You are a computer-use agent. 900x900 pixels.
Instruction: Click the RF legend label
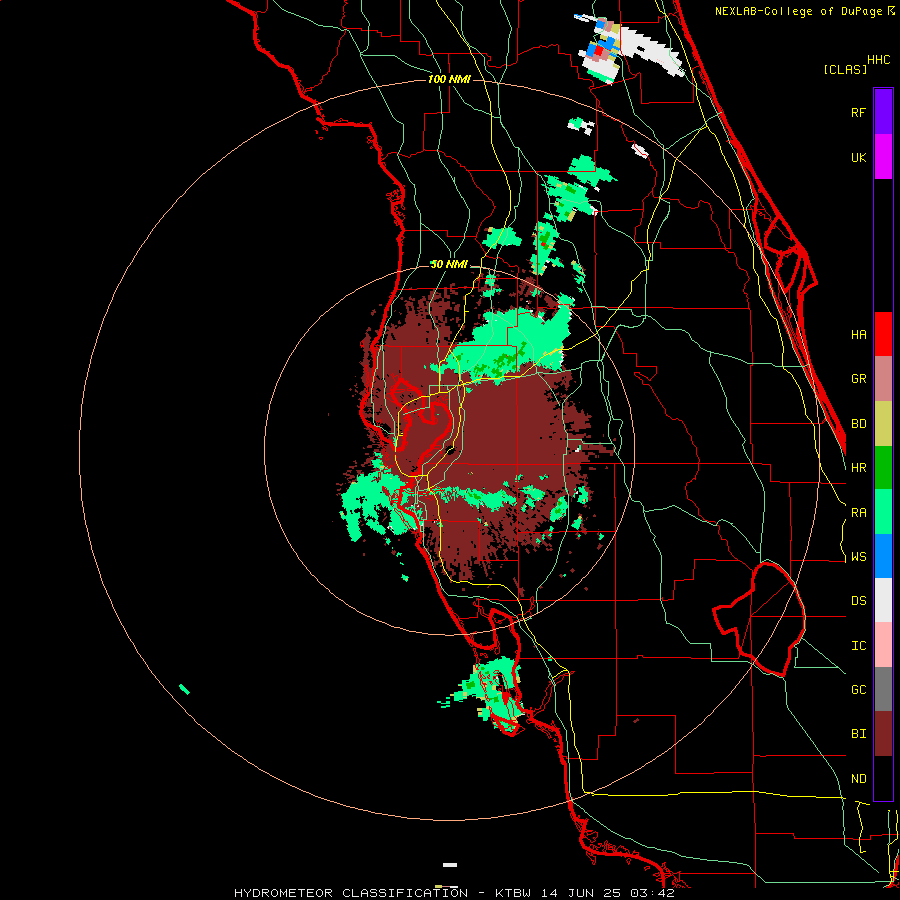859,112
